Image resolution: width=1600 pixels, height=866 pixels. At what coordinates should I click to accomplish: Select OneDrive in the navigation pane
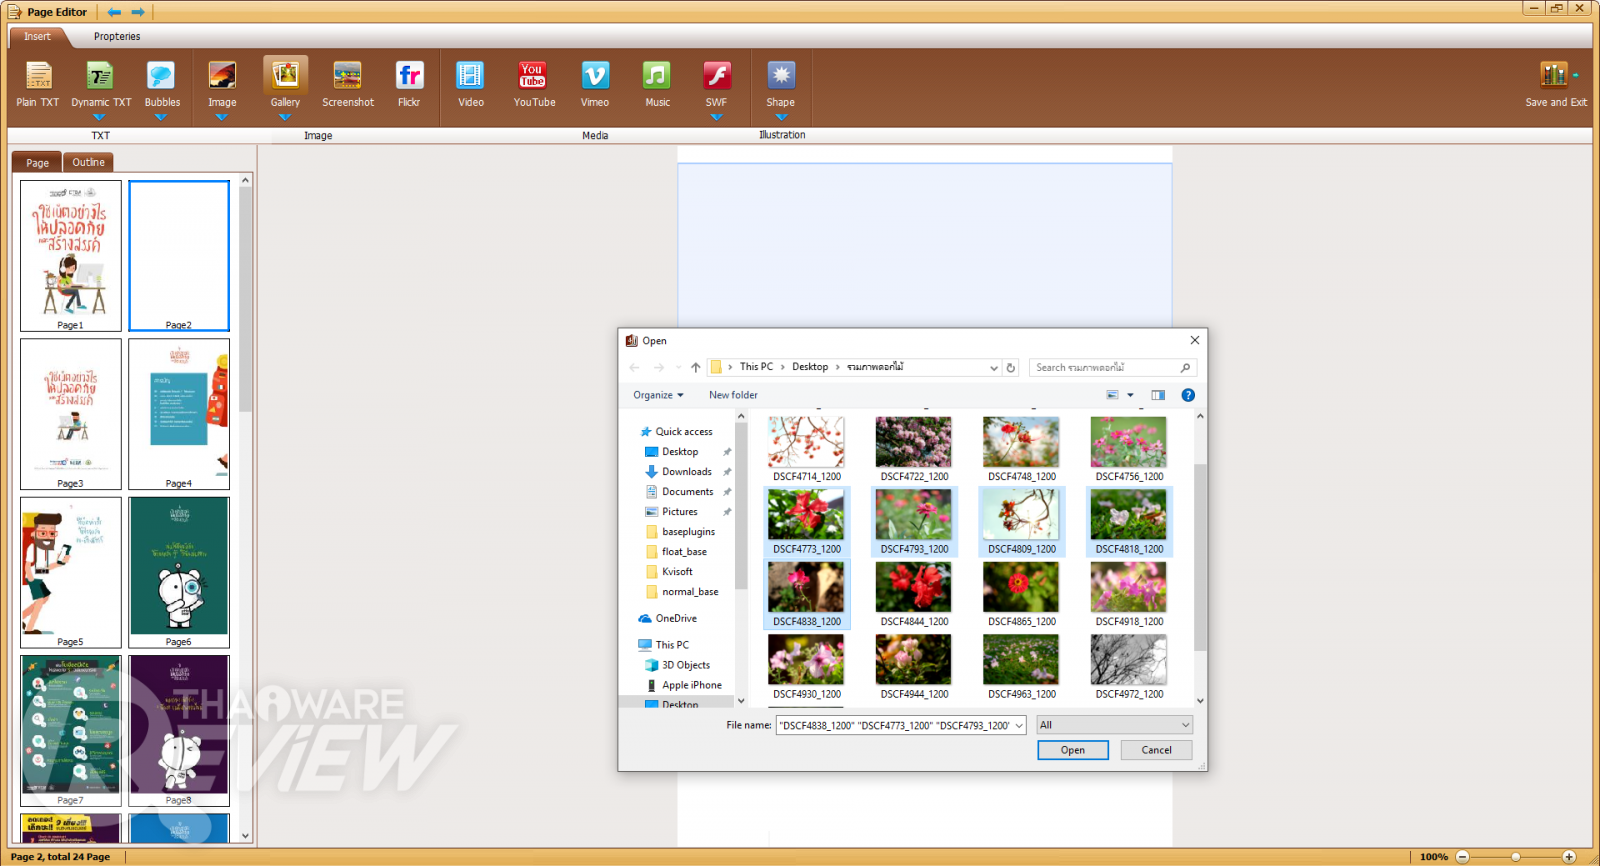point(676,619)
